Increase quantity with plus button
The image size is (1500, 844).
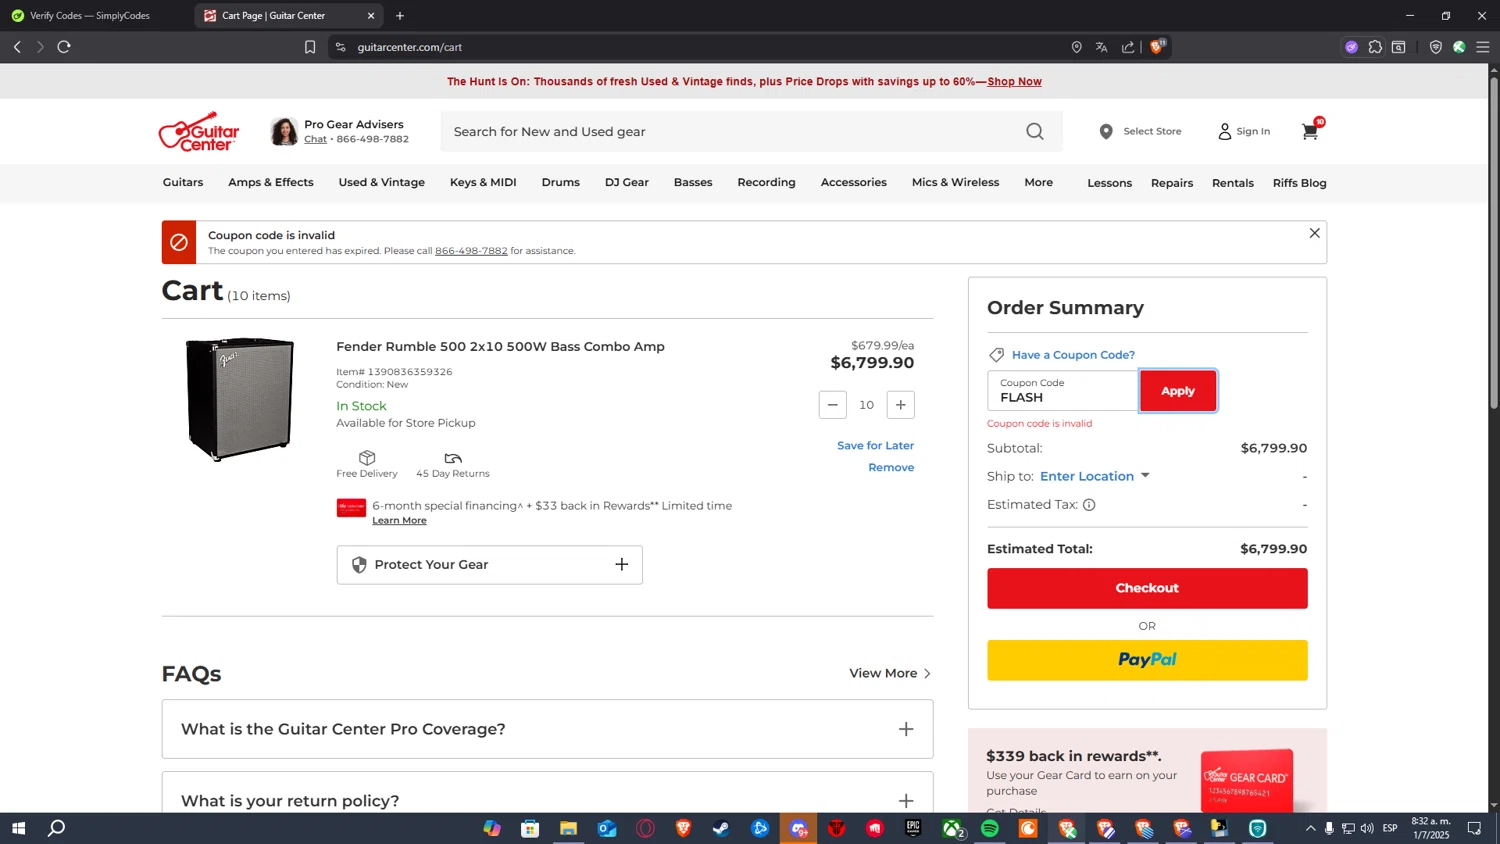pyautogui.click(x=901, y=405)
